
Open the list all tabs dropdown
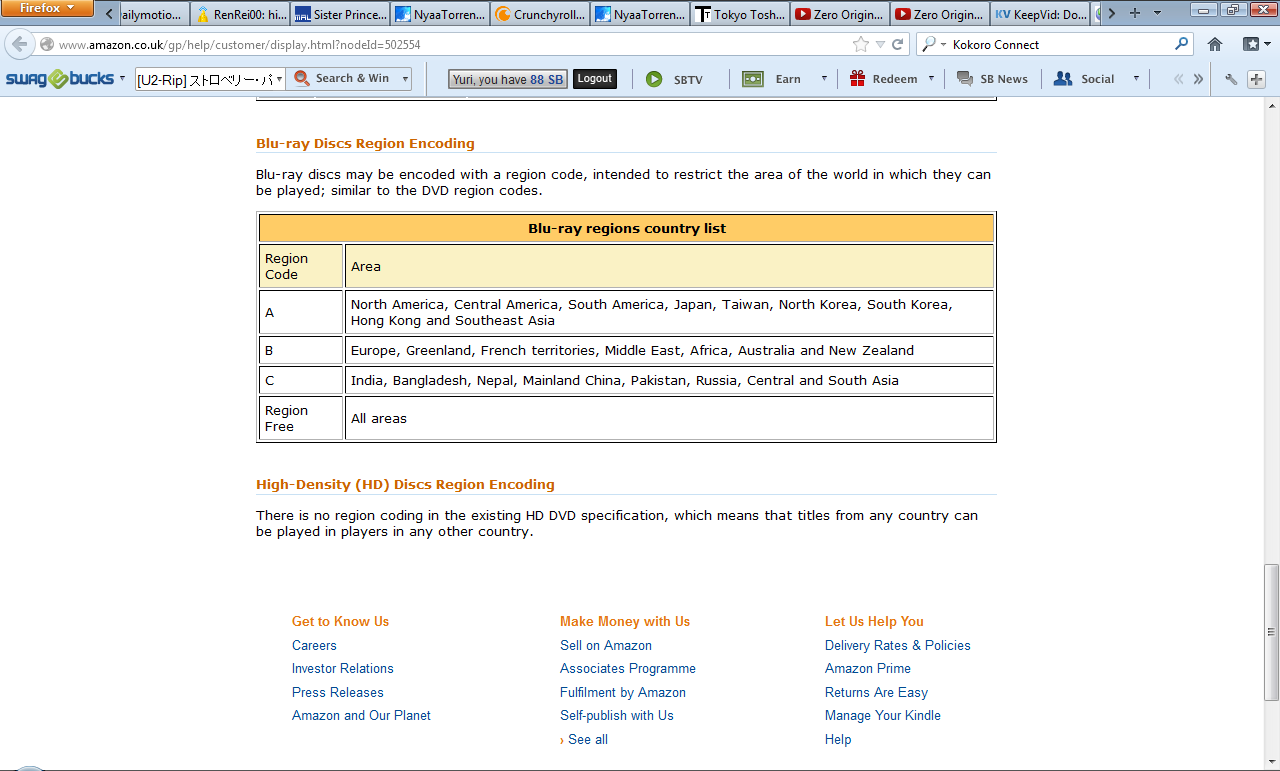click(1158, 14)
